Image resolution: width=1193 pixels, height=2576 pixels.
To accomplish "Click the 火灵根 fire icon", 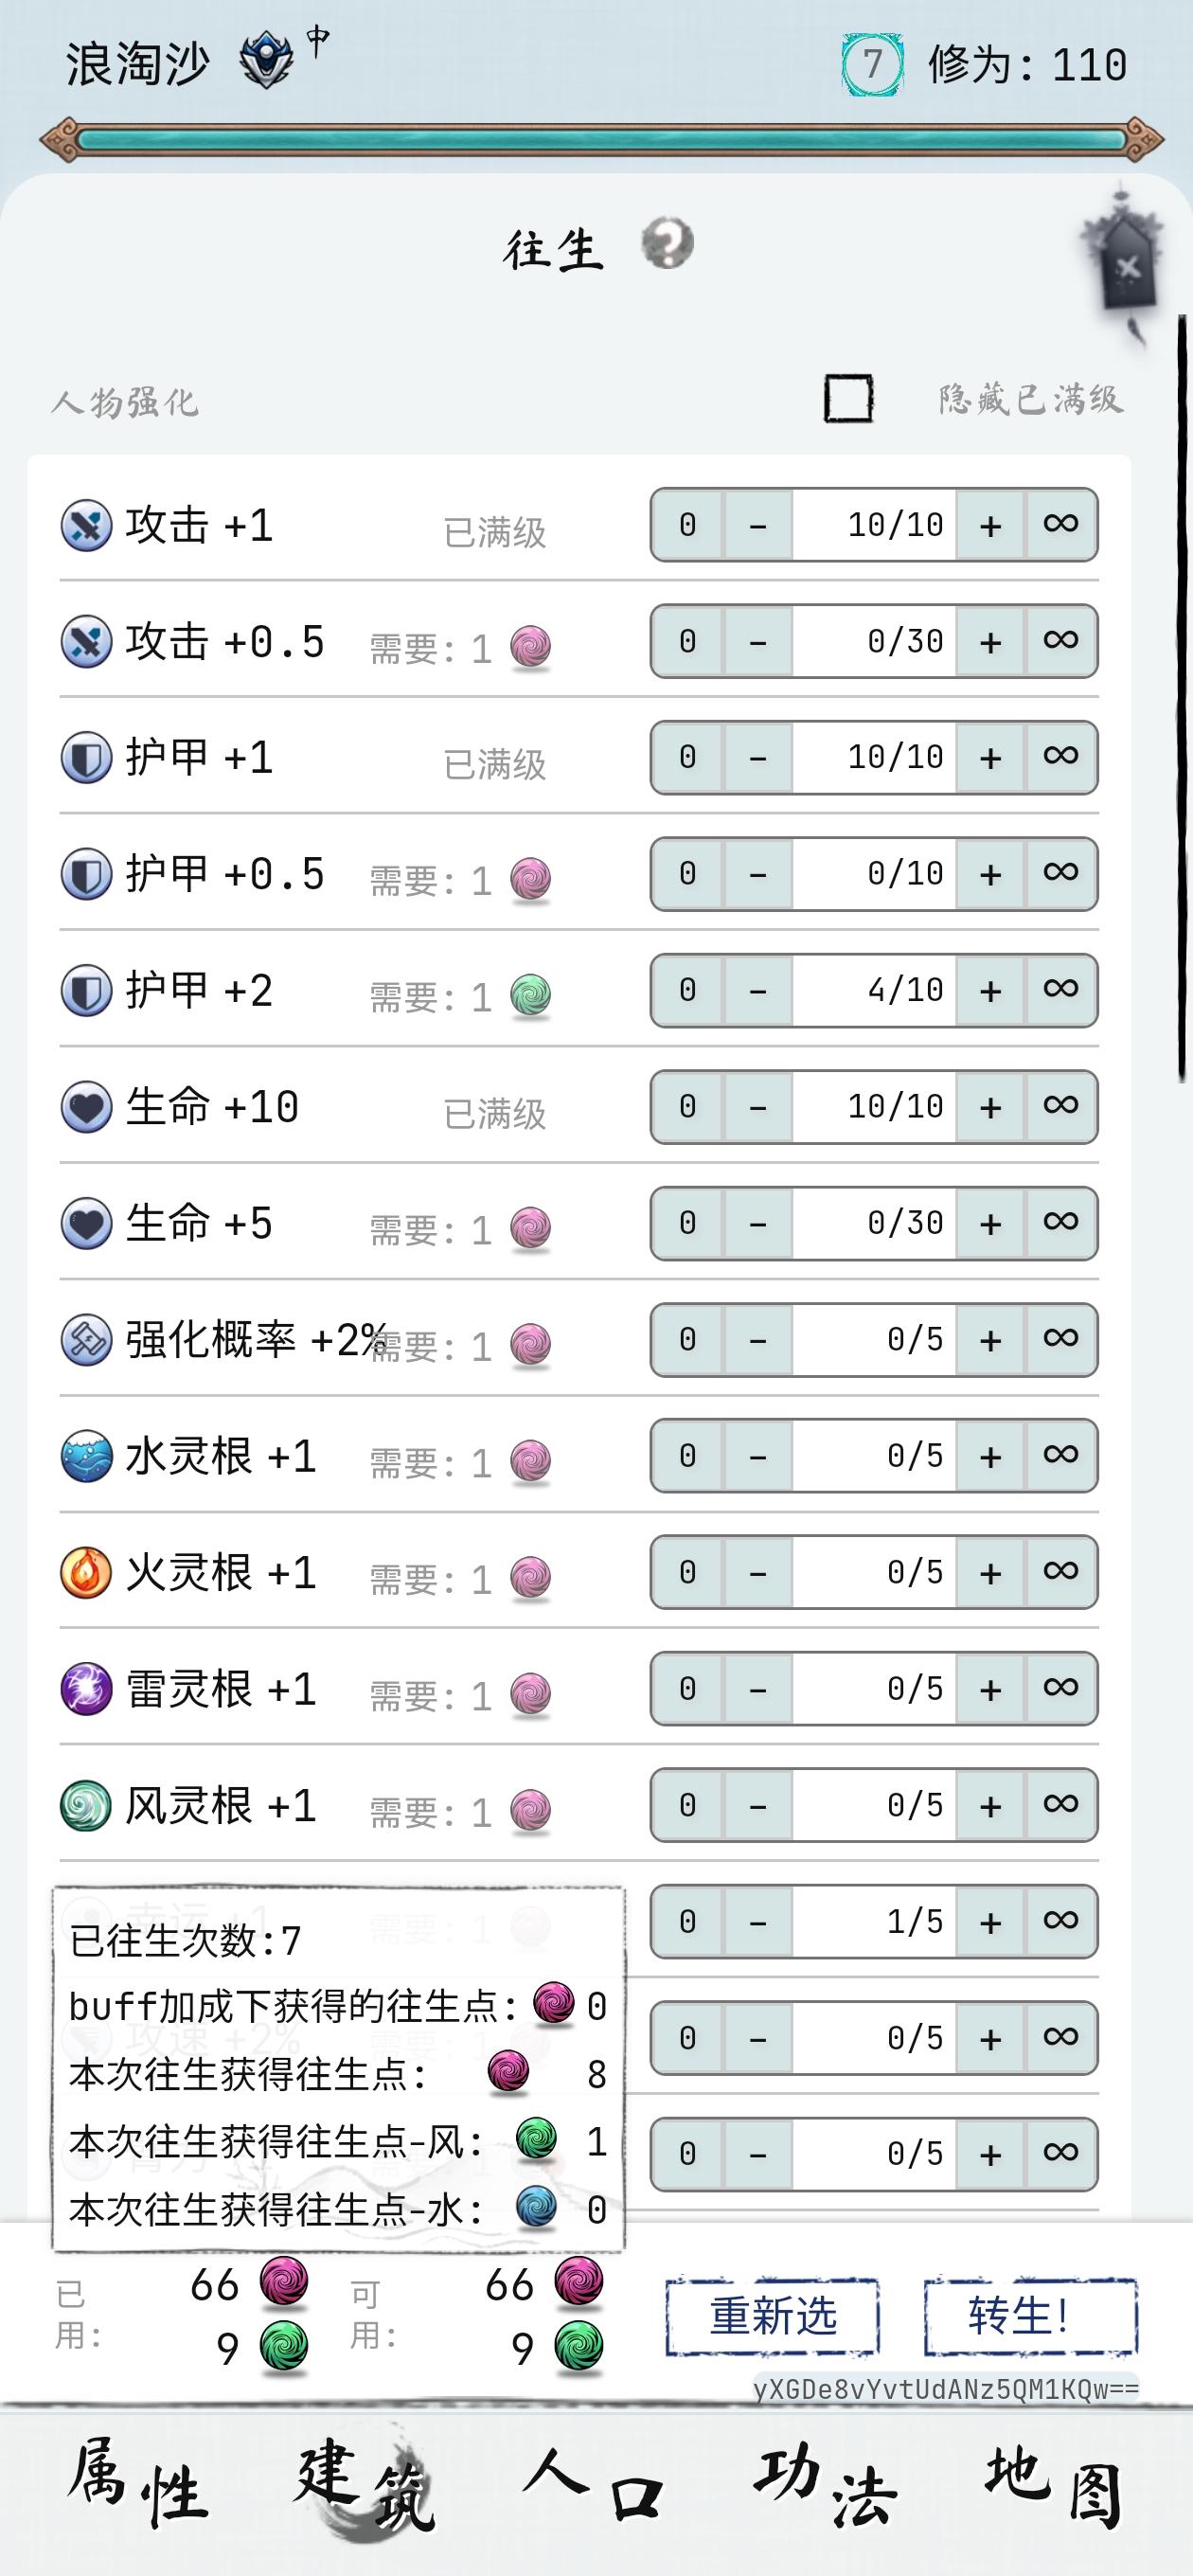I will 86,1573.
